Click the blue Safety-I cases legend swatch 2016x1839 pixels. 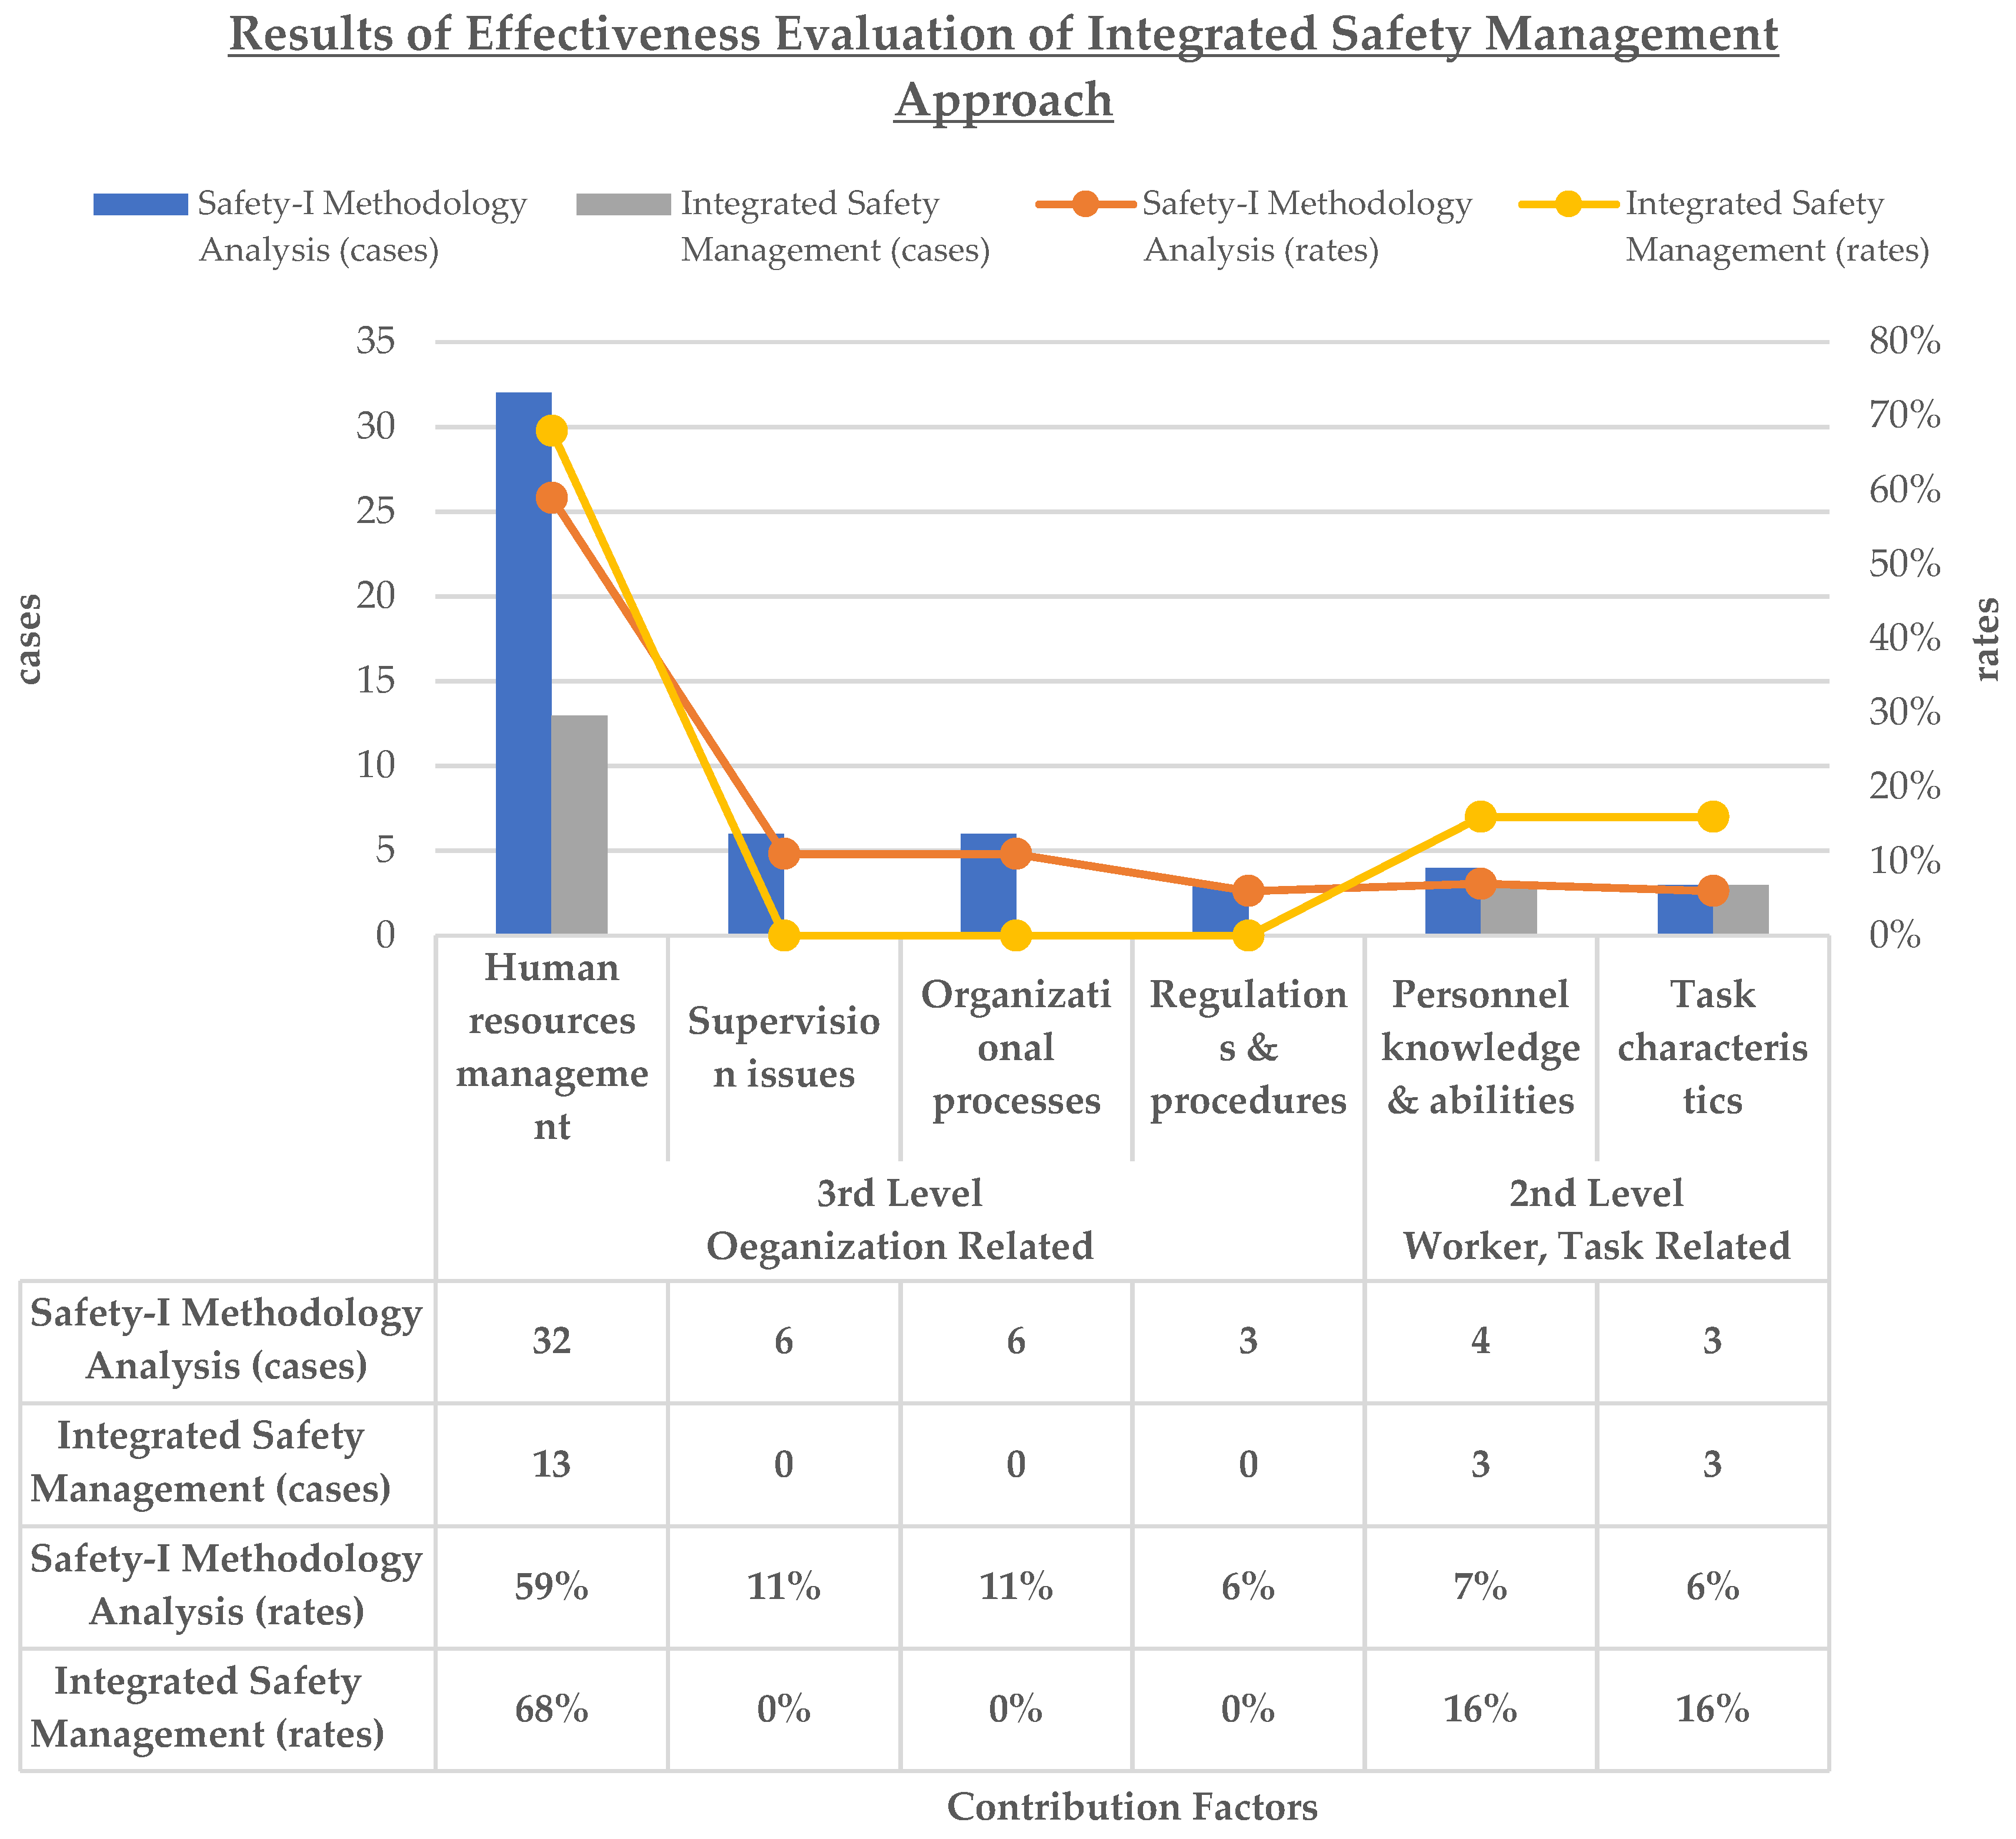[x=140, y=204]
